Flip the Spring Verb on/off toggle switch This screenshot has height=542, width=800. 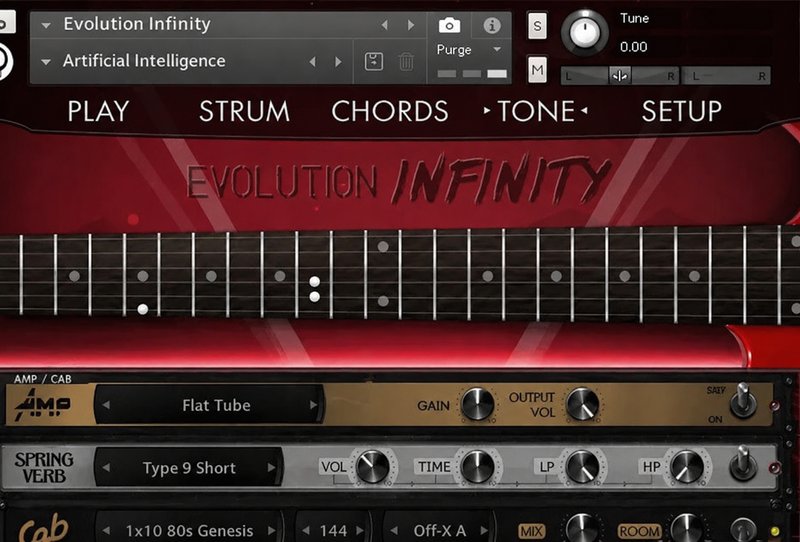pos(743,464)
